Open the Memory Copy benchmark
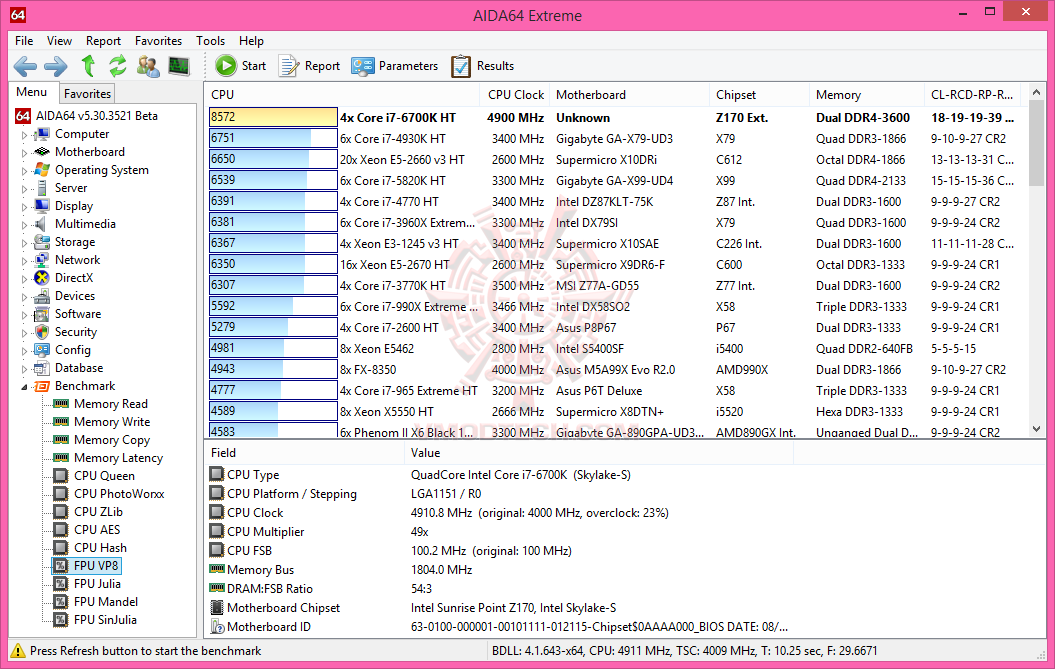Image resolution: width=1055 pixels, height=669 pixels. point(112,440)
